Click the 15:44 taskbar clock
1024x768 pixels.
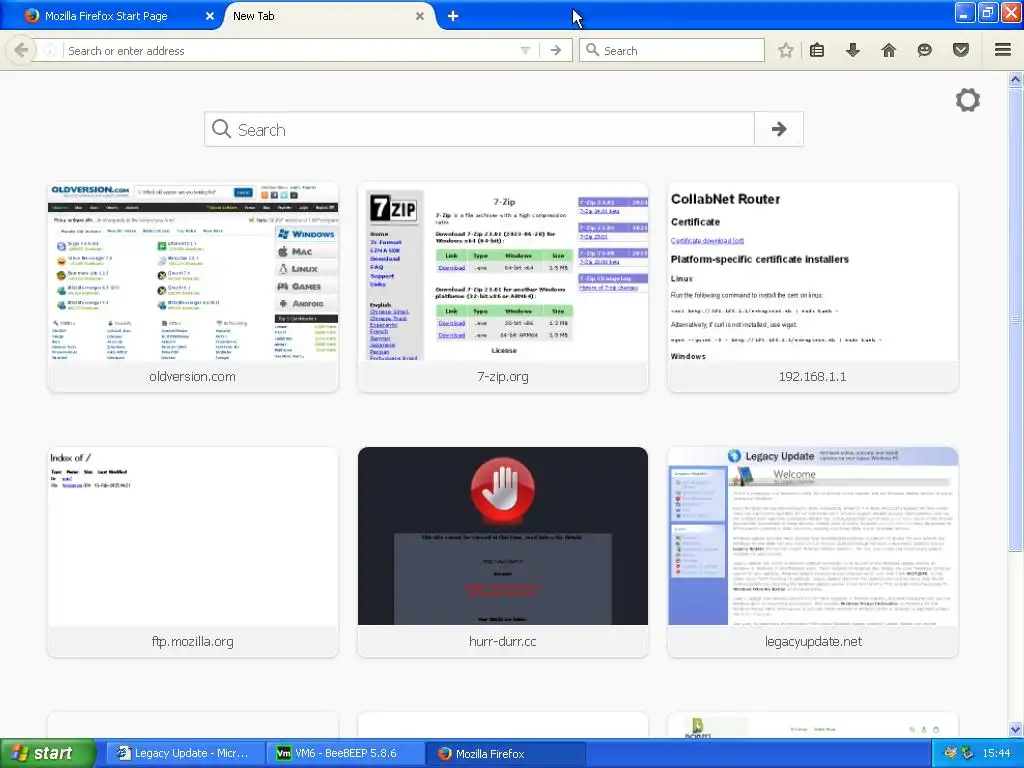point(997,754)
